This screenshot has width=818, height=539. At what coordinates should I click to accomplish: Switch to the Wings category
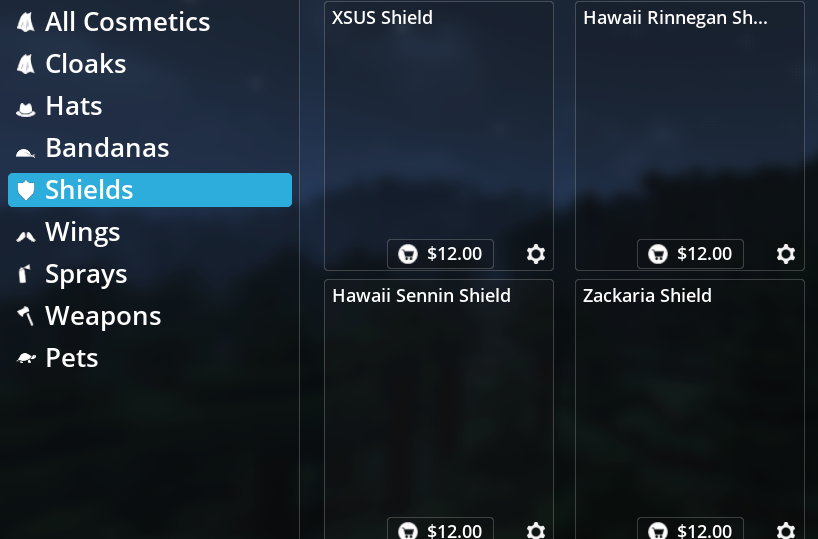(150, 232)
